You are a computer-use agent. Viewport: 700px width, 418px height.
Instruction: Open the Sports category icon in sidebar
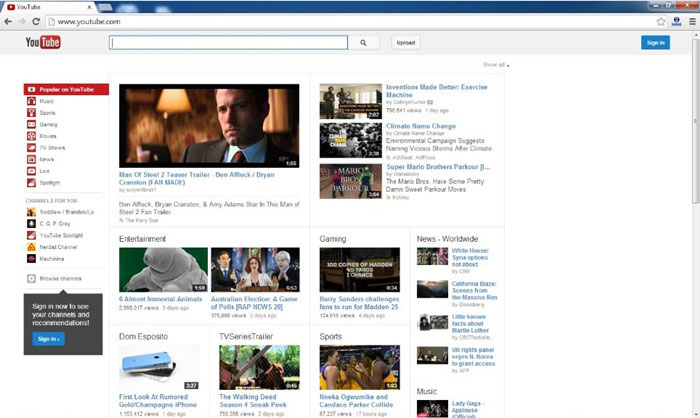tap(31, 113)
